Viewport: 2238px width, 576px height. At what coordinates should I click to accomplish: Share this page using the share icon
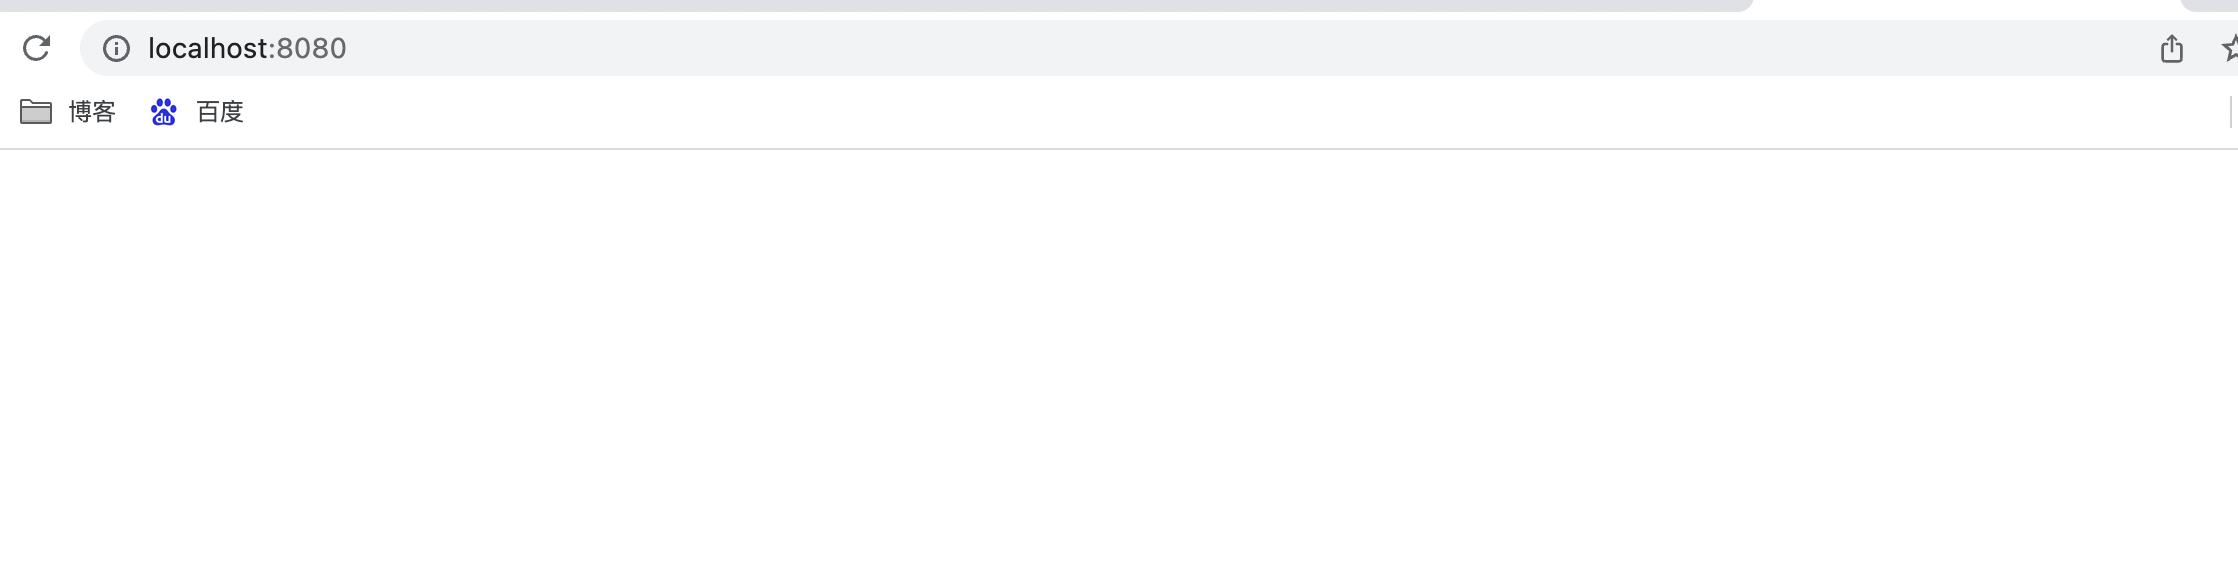pos(2171,48)
